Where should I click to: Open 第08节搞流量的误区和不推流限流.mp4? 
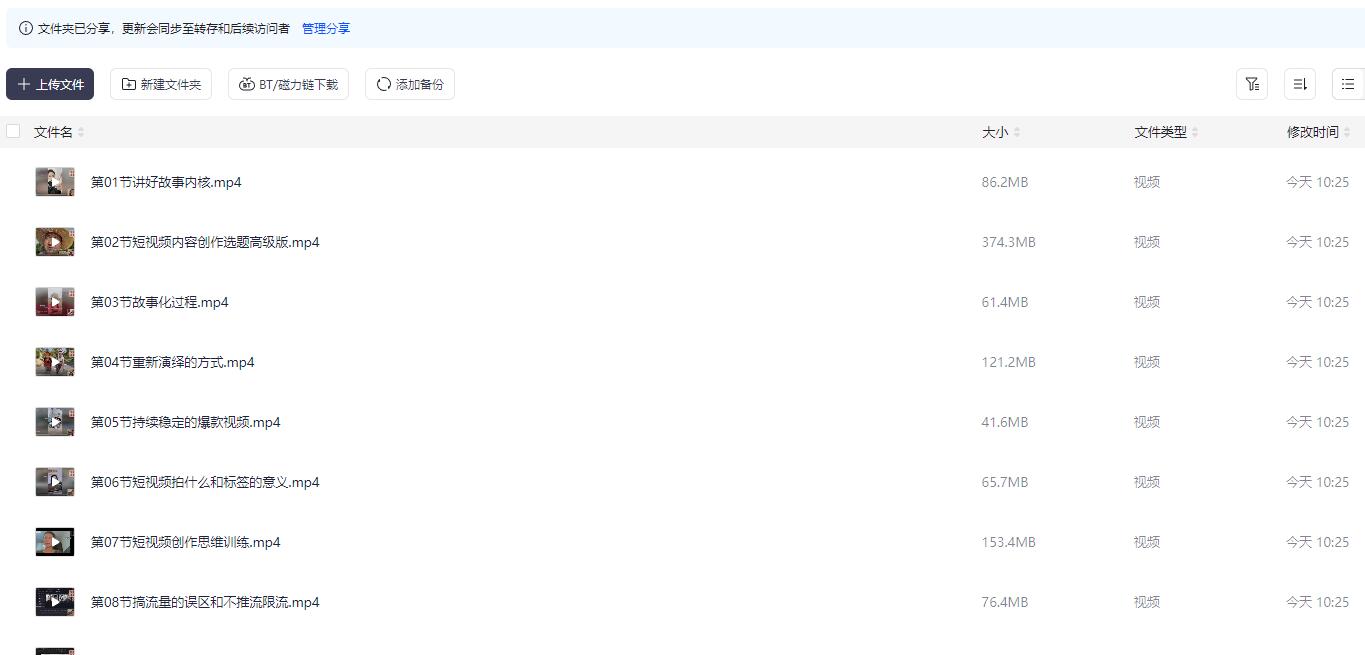[205, 602]
